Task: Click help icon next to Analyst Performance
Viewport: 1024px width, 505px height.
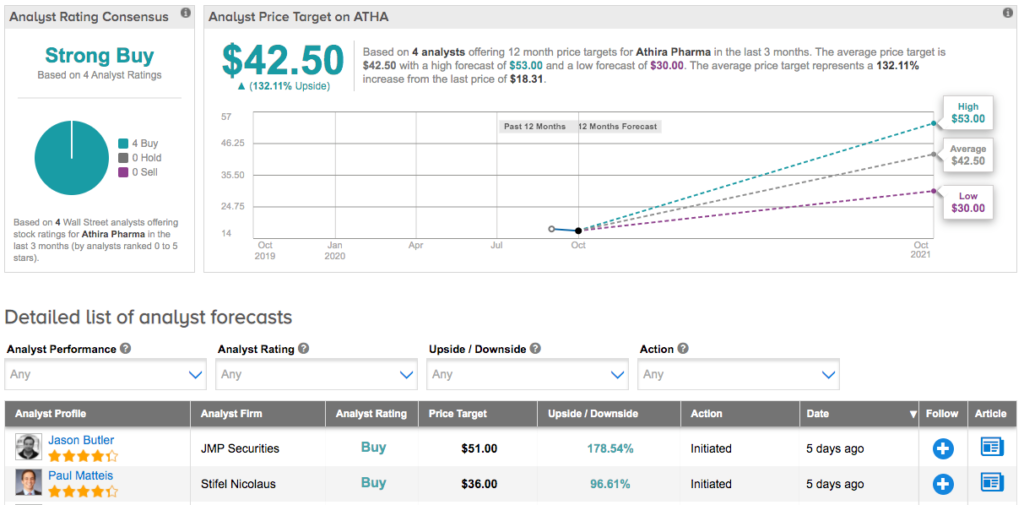Action: (125, 349)
